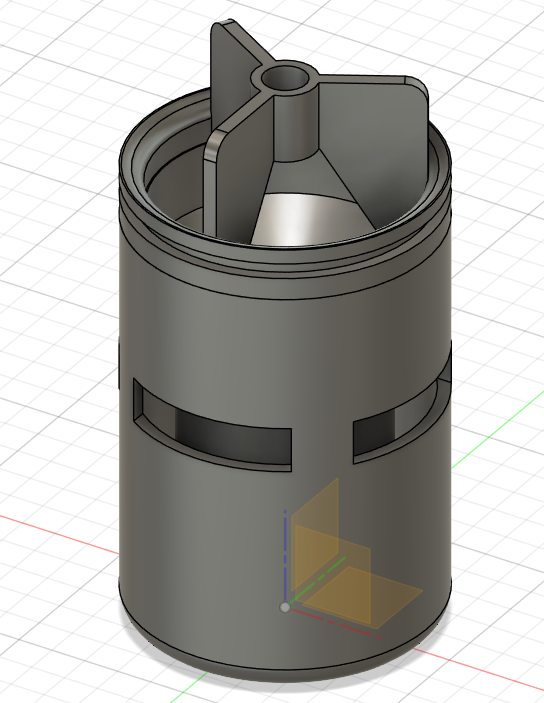
Task: Select the blue vertical Z axis line
Action: [x=285, y=556]
